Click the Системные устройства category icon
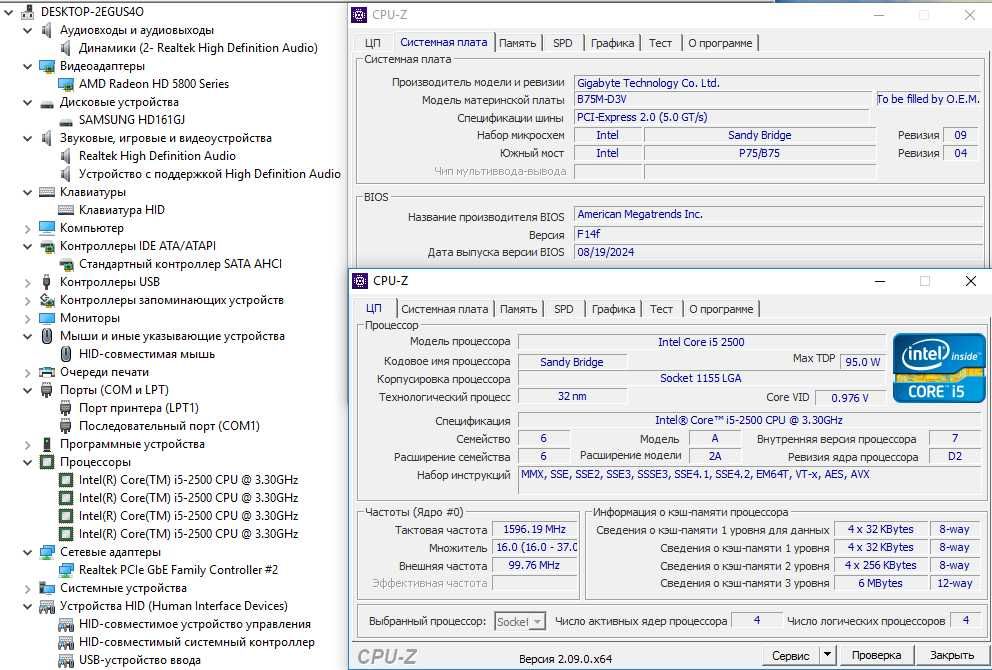Screen dimensions: 992x670 point(47,588)
